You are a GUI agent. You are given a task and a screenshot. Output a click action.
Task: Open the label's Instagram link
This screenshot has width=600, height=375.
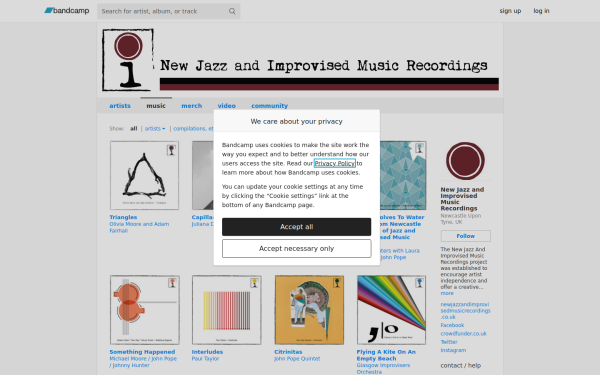coord(453,351)
